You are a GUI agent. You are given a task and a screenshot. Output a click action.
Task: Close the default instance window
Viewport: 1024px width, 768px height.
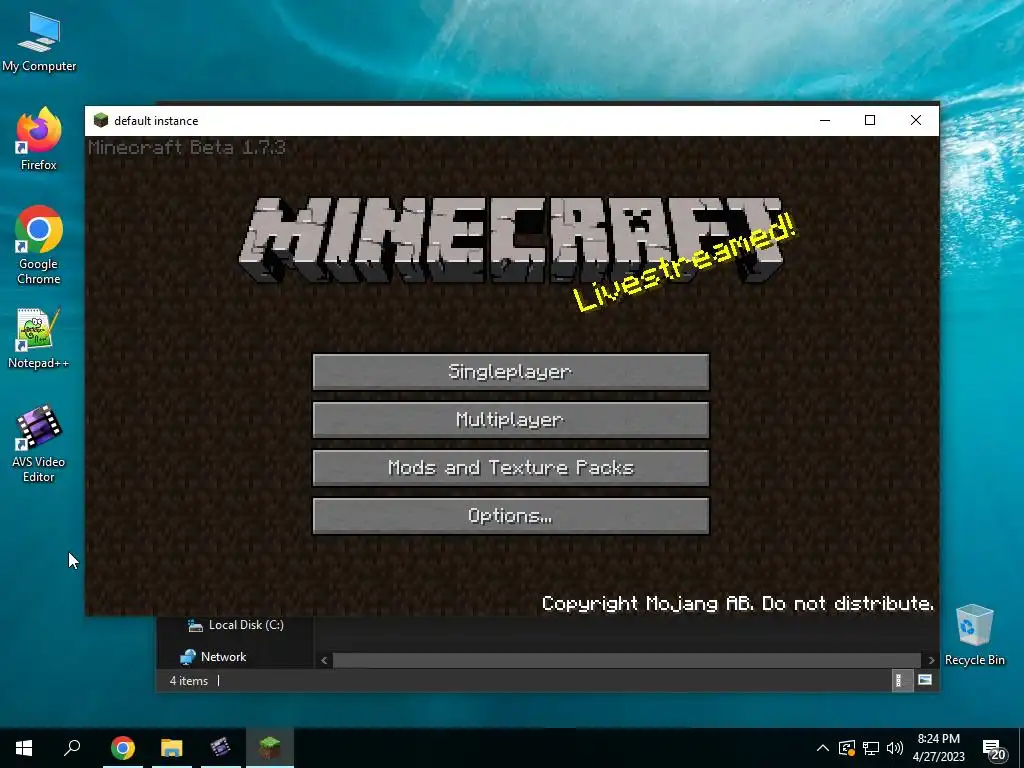click(916, 120)
